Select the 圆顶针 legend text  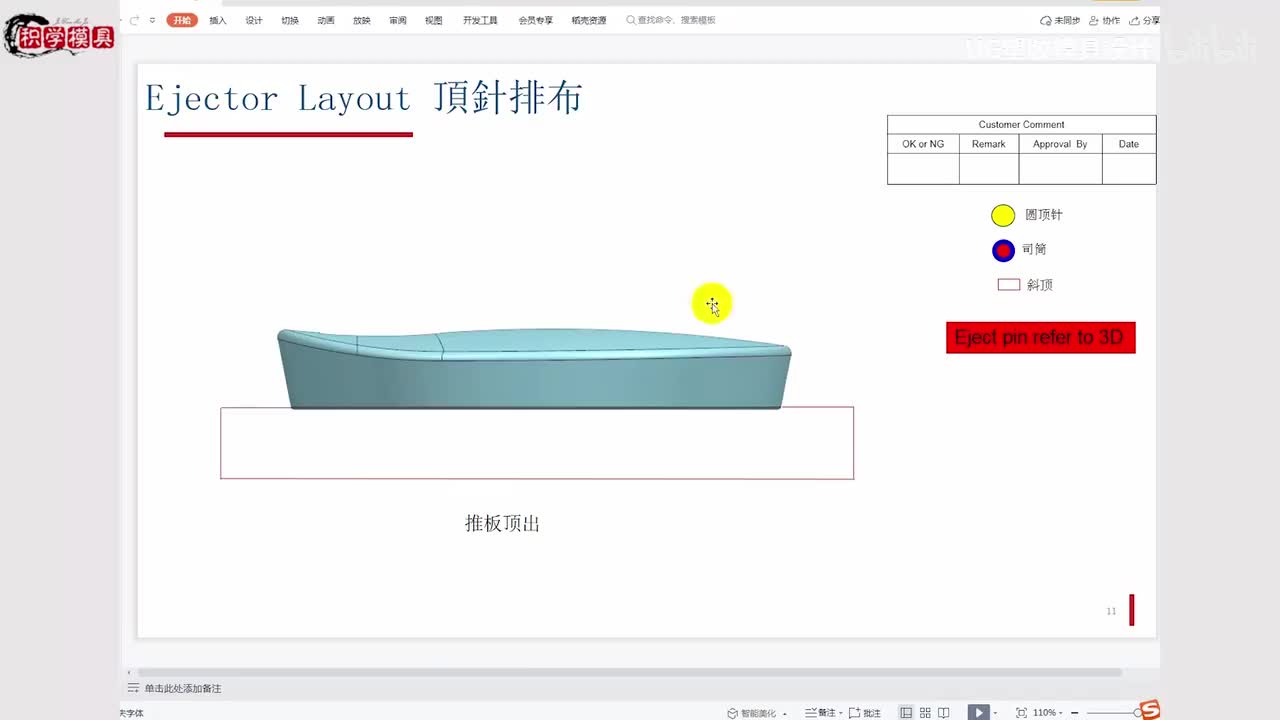click(x=1044, y=215)
